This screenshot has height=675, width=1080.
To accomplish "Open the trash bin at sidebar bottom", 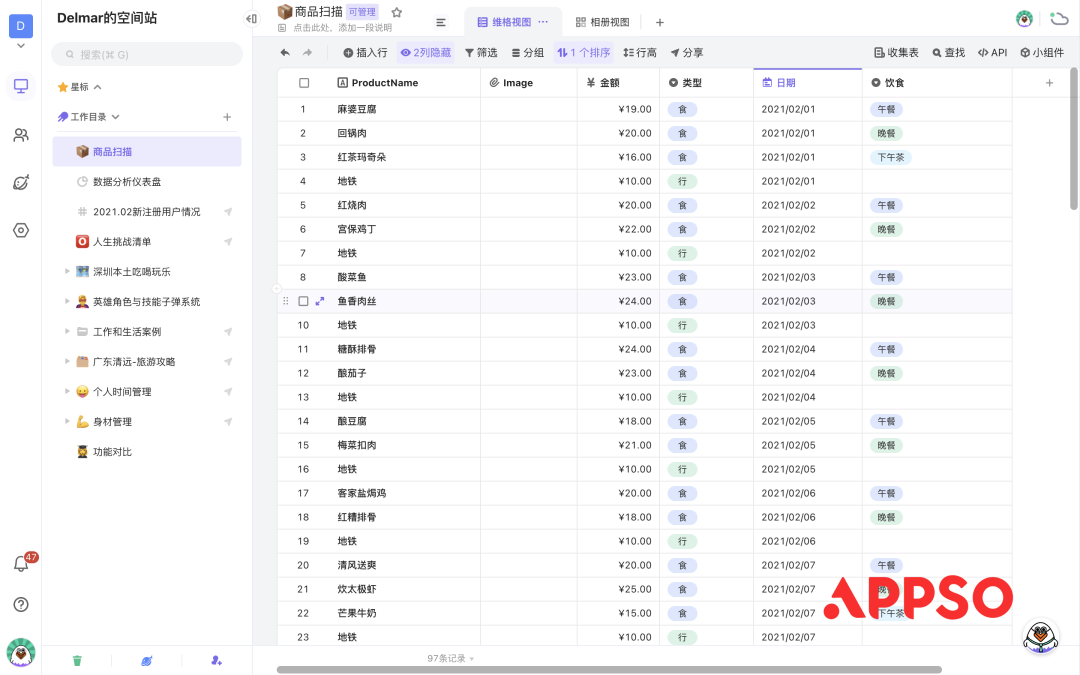I will (x=77, y=661).
